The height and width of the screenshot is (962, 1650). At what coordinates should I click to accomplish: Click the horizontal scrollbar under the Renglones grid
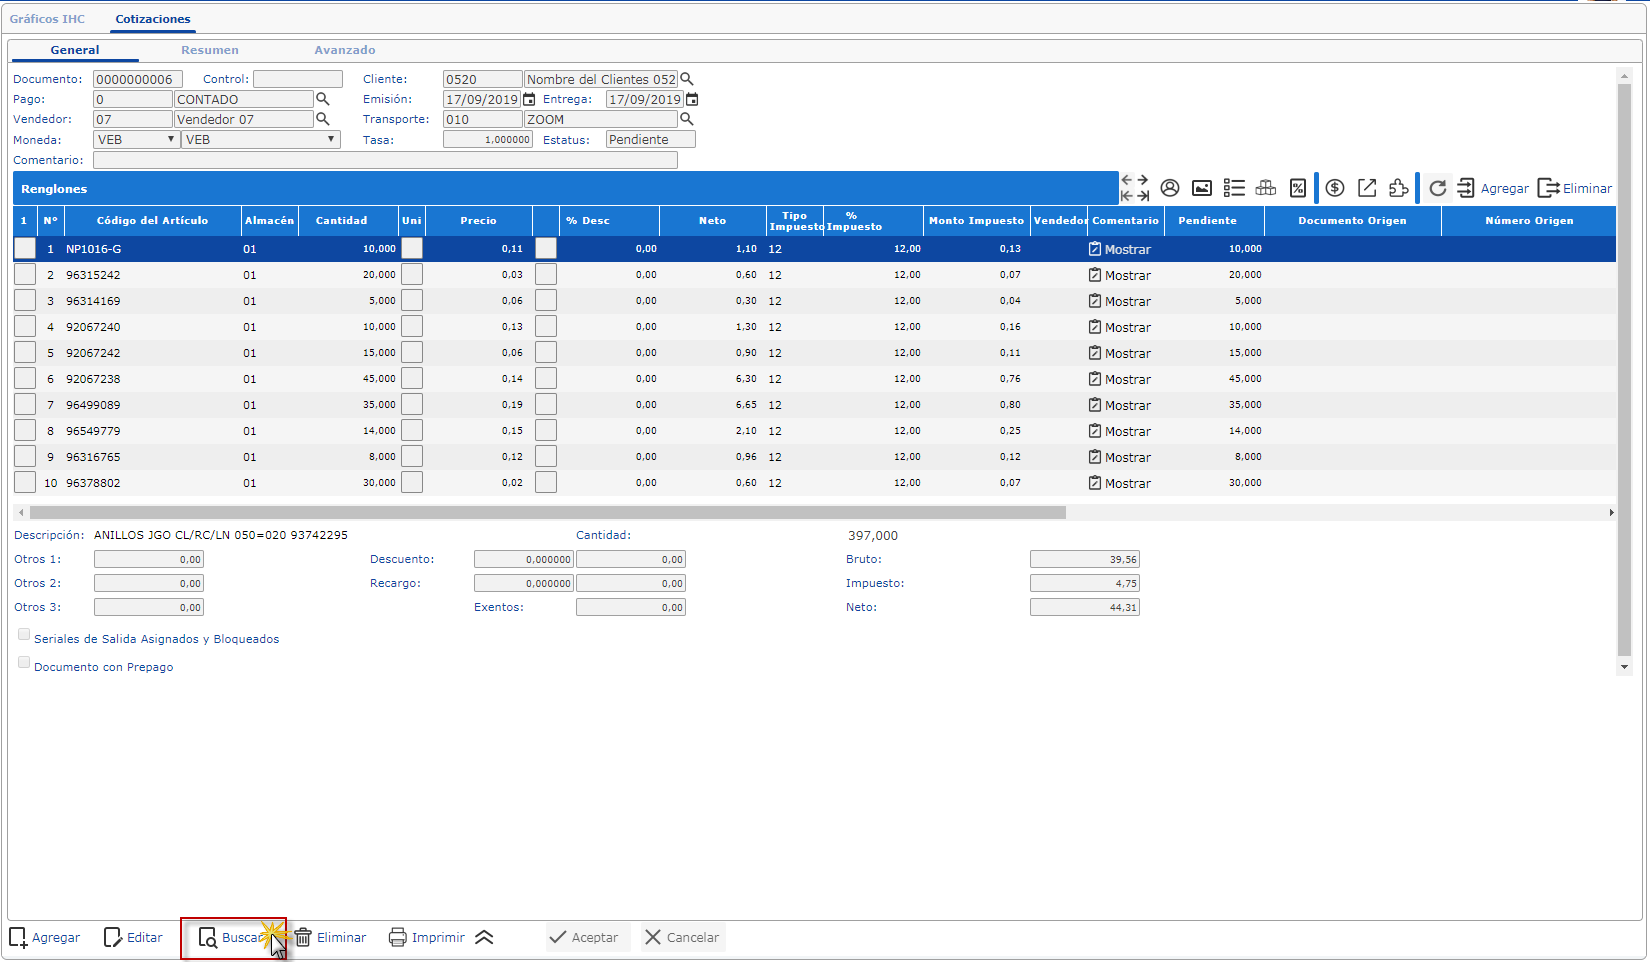(x=547, y=512)
